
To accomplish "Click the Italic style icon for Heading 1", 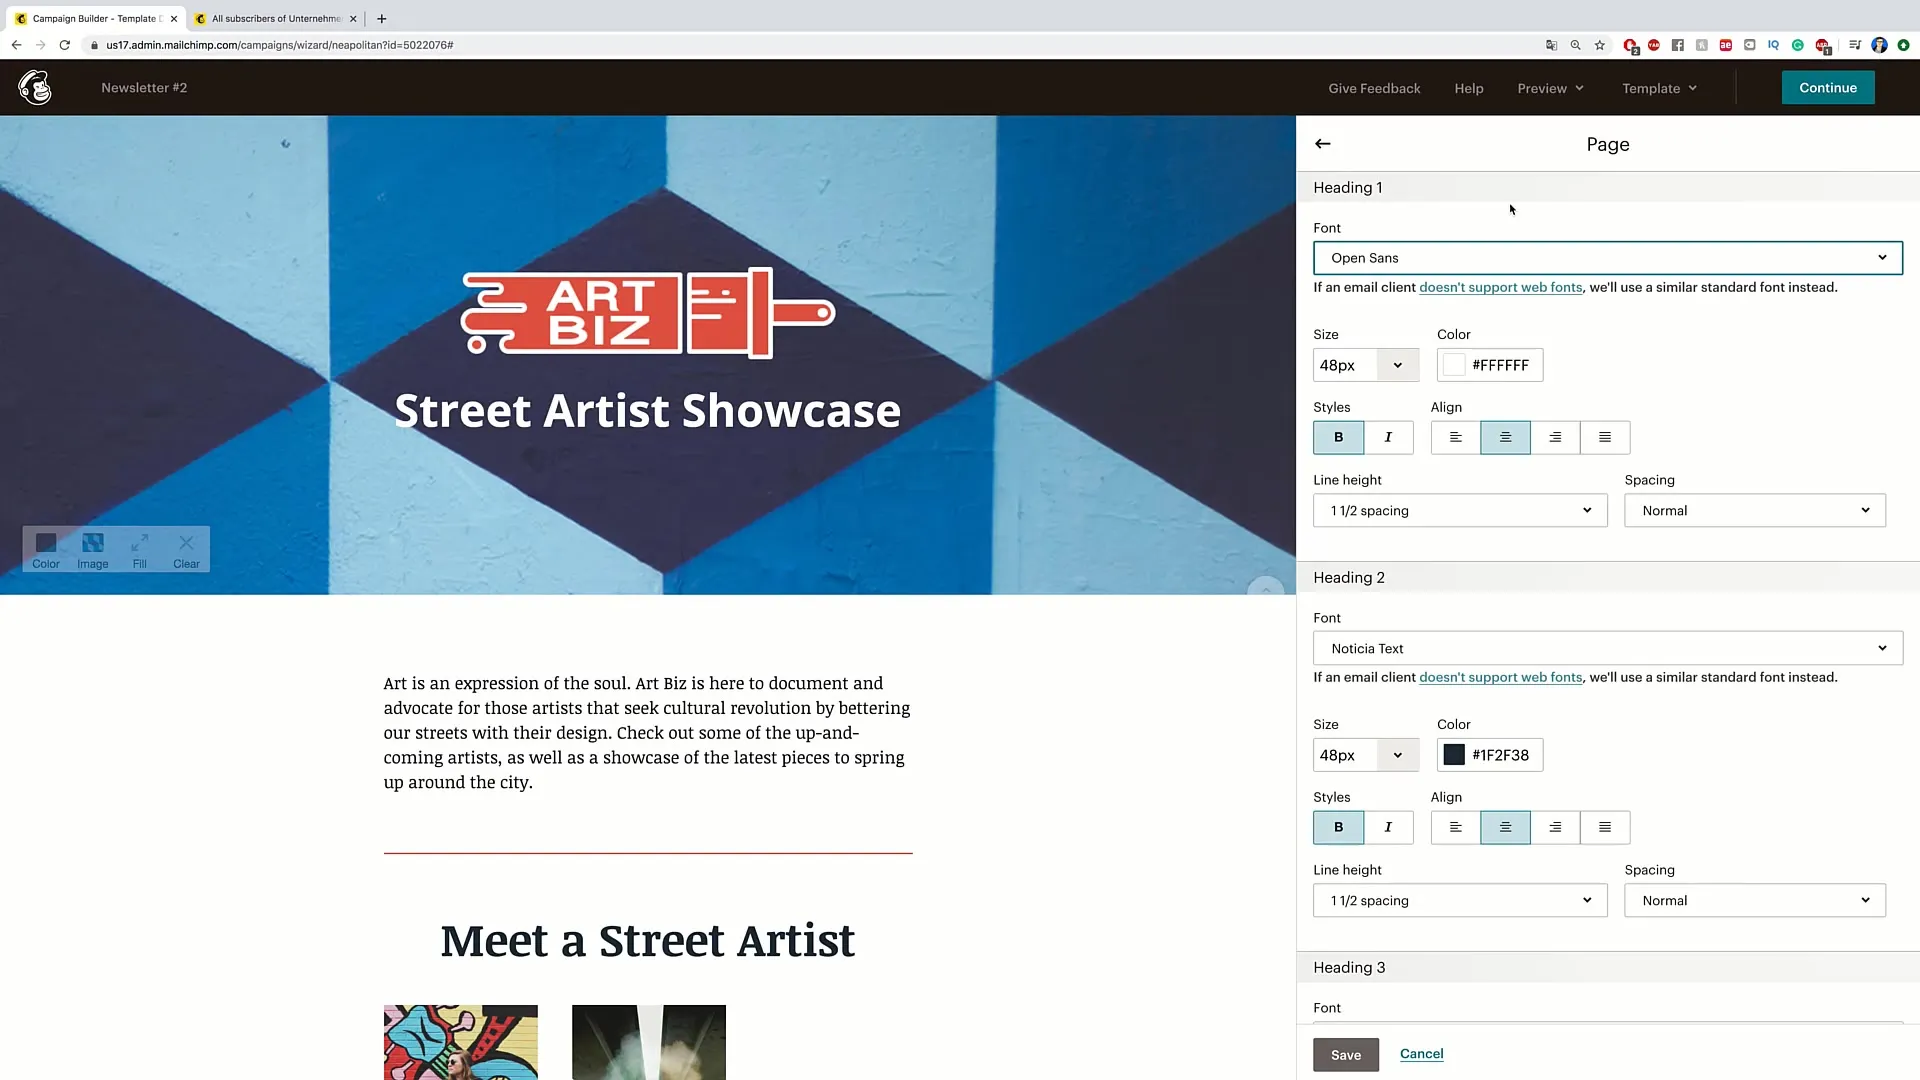I will (x=1389, y=436).
